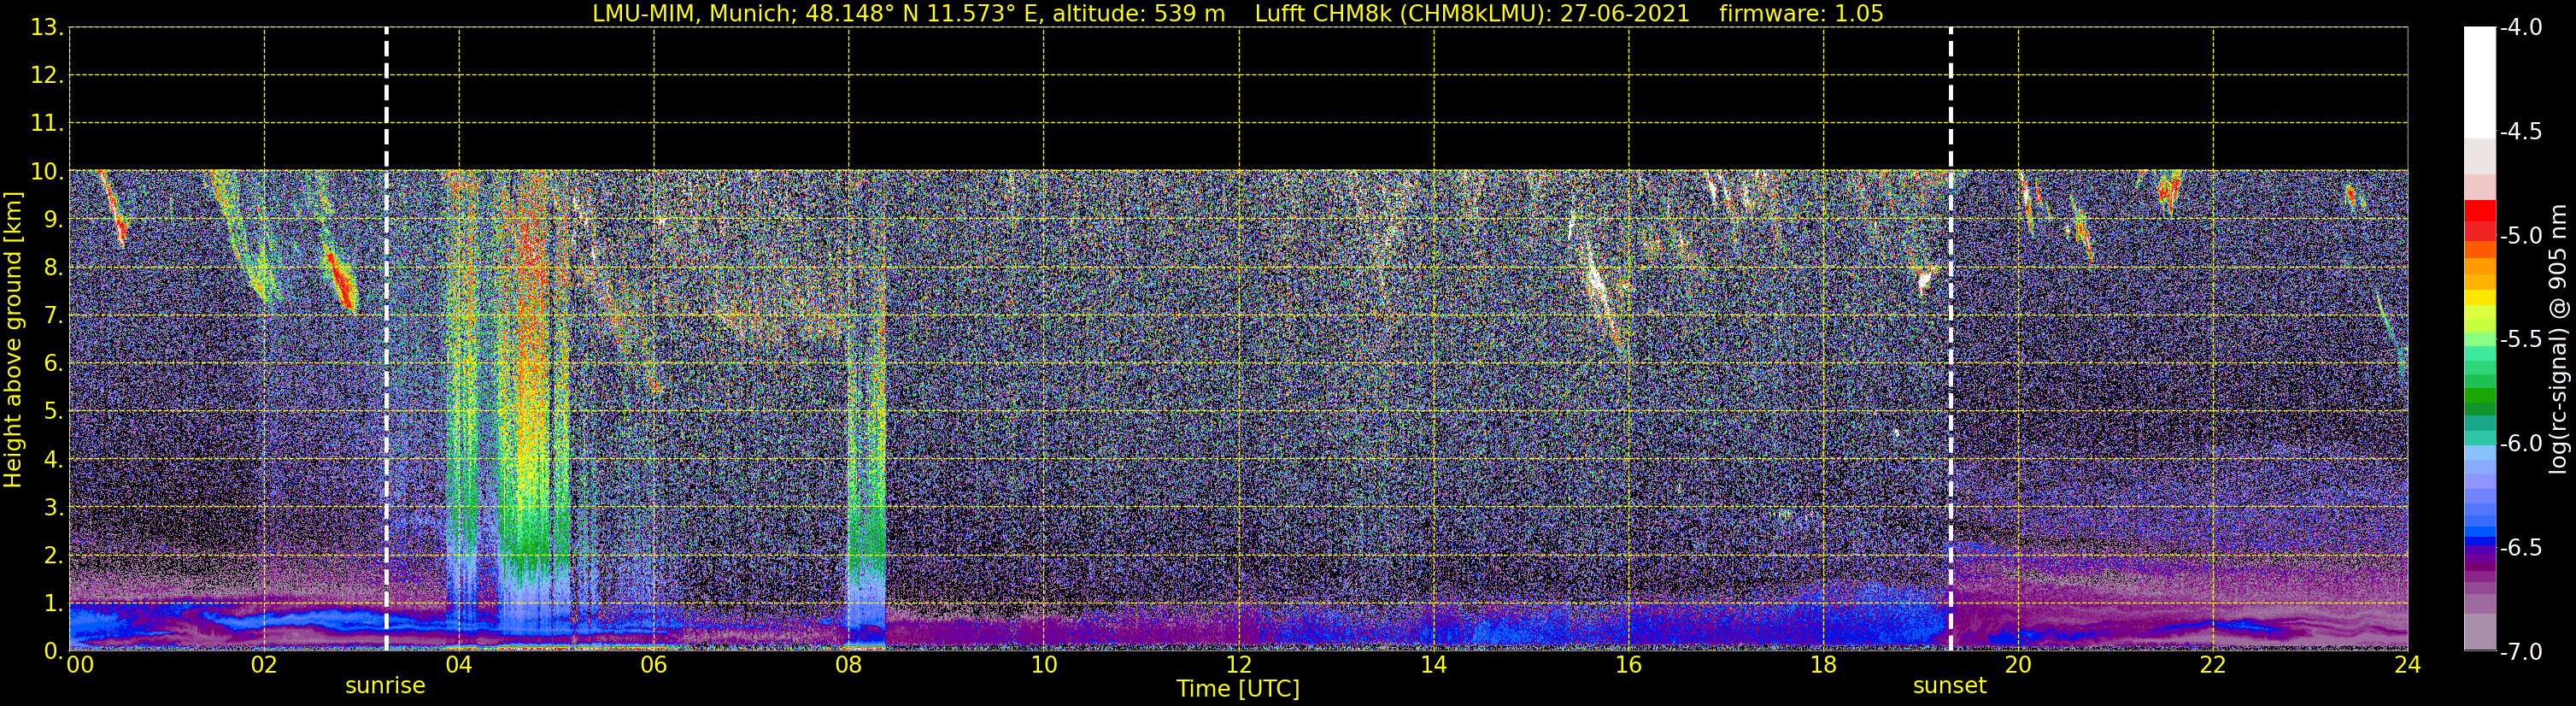Click the time axis tick '16'

(x=1628, y=665)
